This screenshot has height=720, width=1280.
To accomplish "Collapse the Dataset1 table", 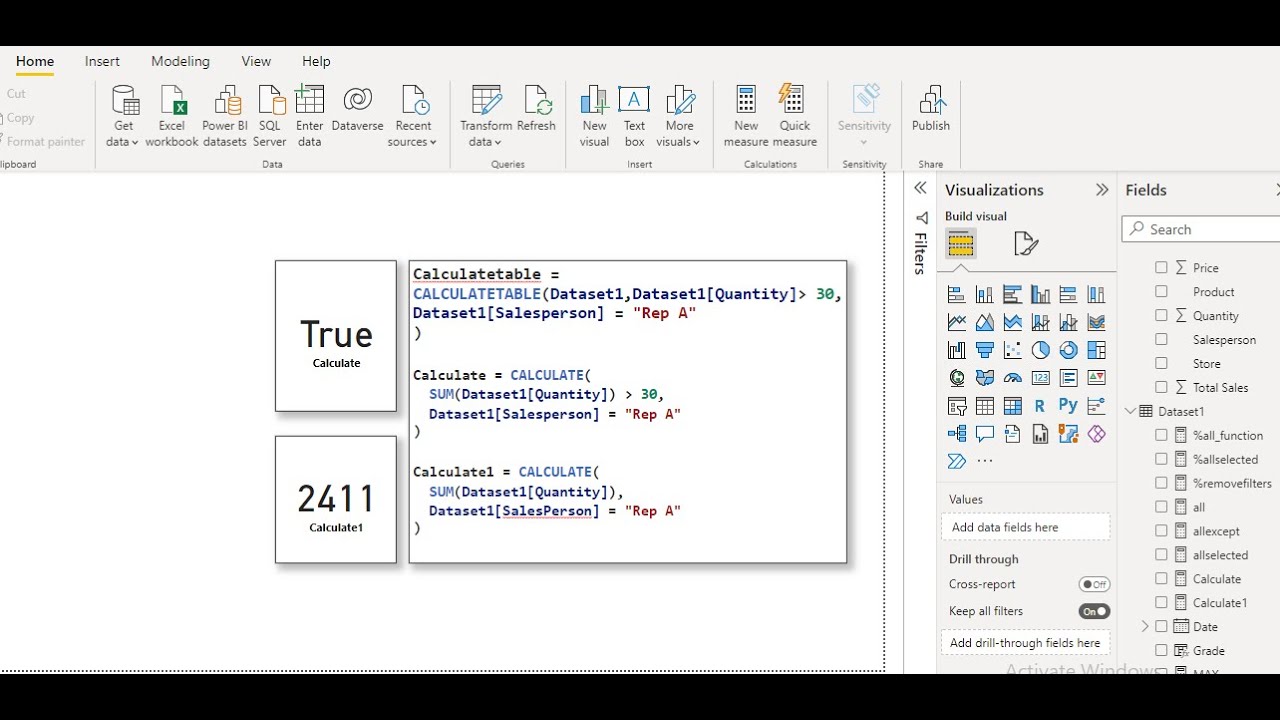I will pyautogui.click(x=1131, y=412).
